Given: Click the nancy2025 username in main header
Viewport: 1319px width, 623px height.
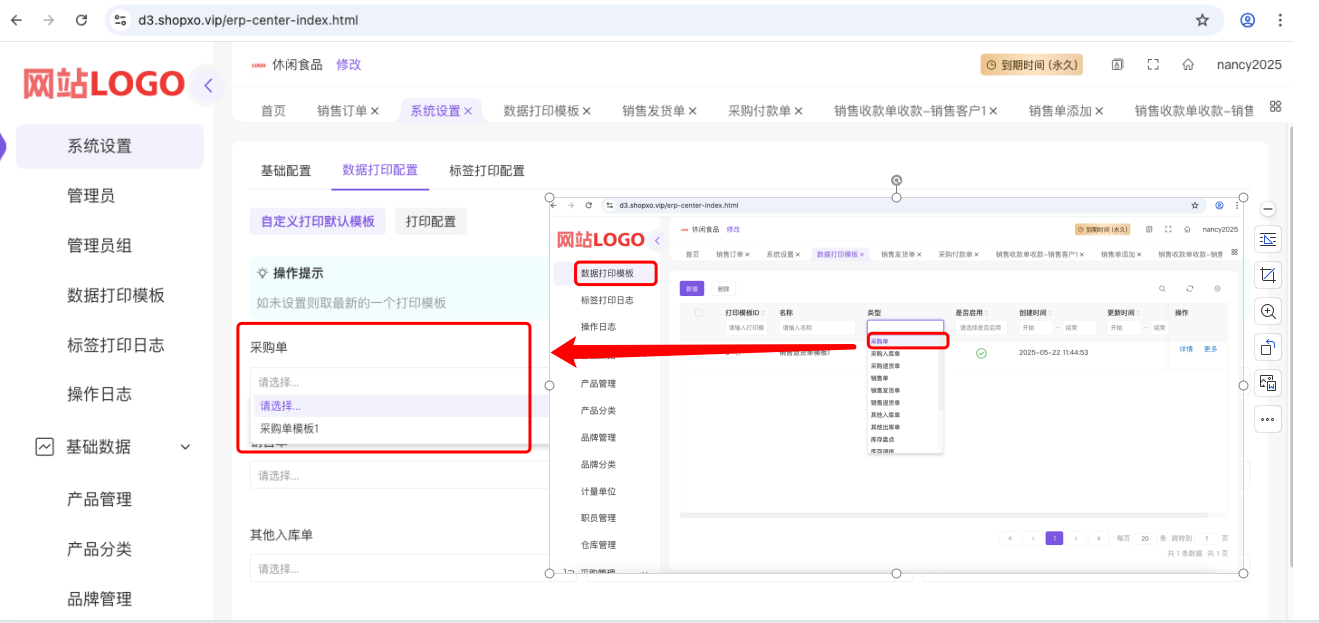Looking at the screenshot, I should pos(1249,64).
